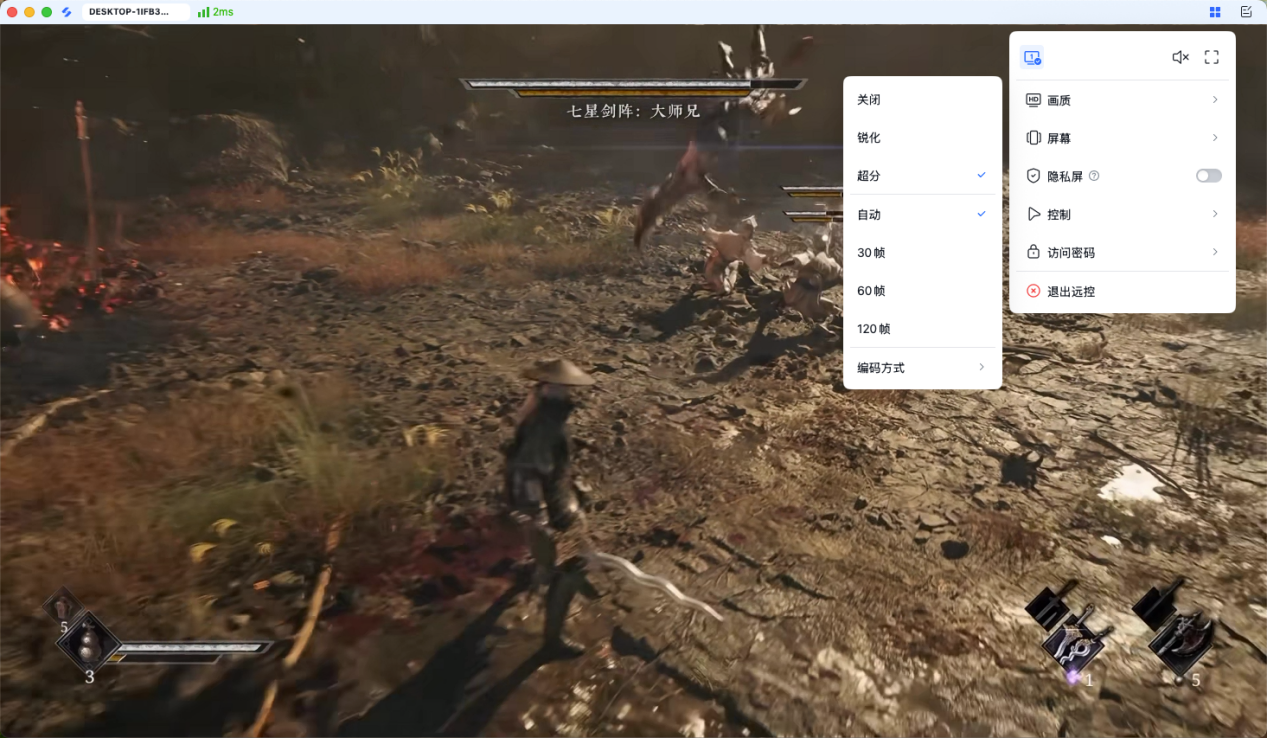Image resolution: width=1267 pixels, height=738 pixels.
Task: Open the 画质 menu entry
Action: click(1122, 100)
